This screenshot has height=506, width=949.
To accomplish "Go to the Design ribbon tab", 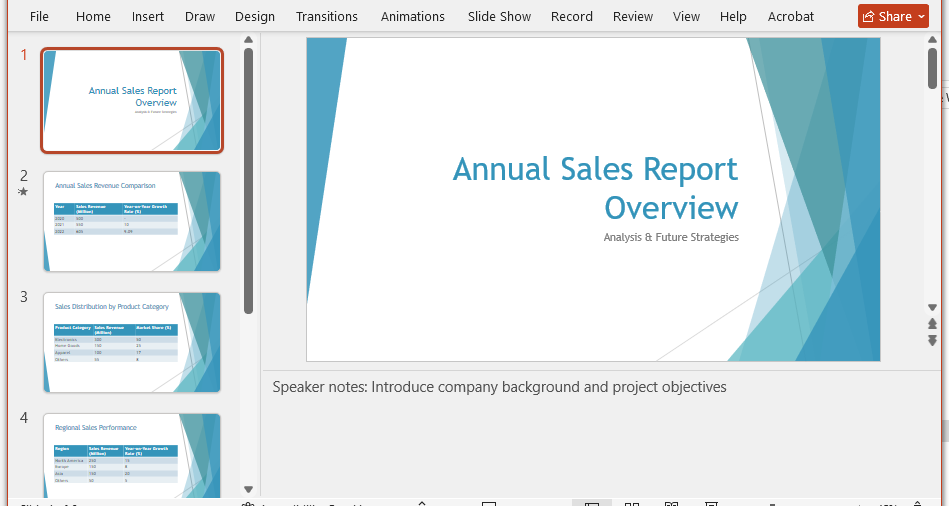I will [x=255, y=16].
